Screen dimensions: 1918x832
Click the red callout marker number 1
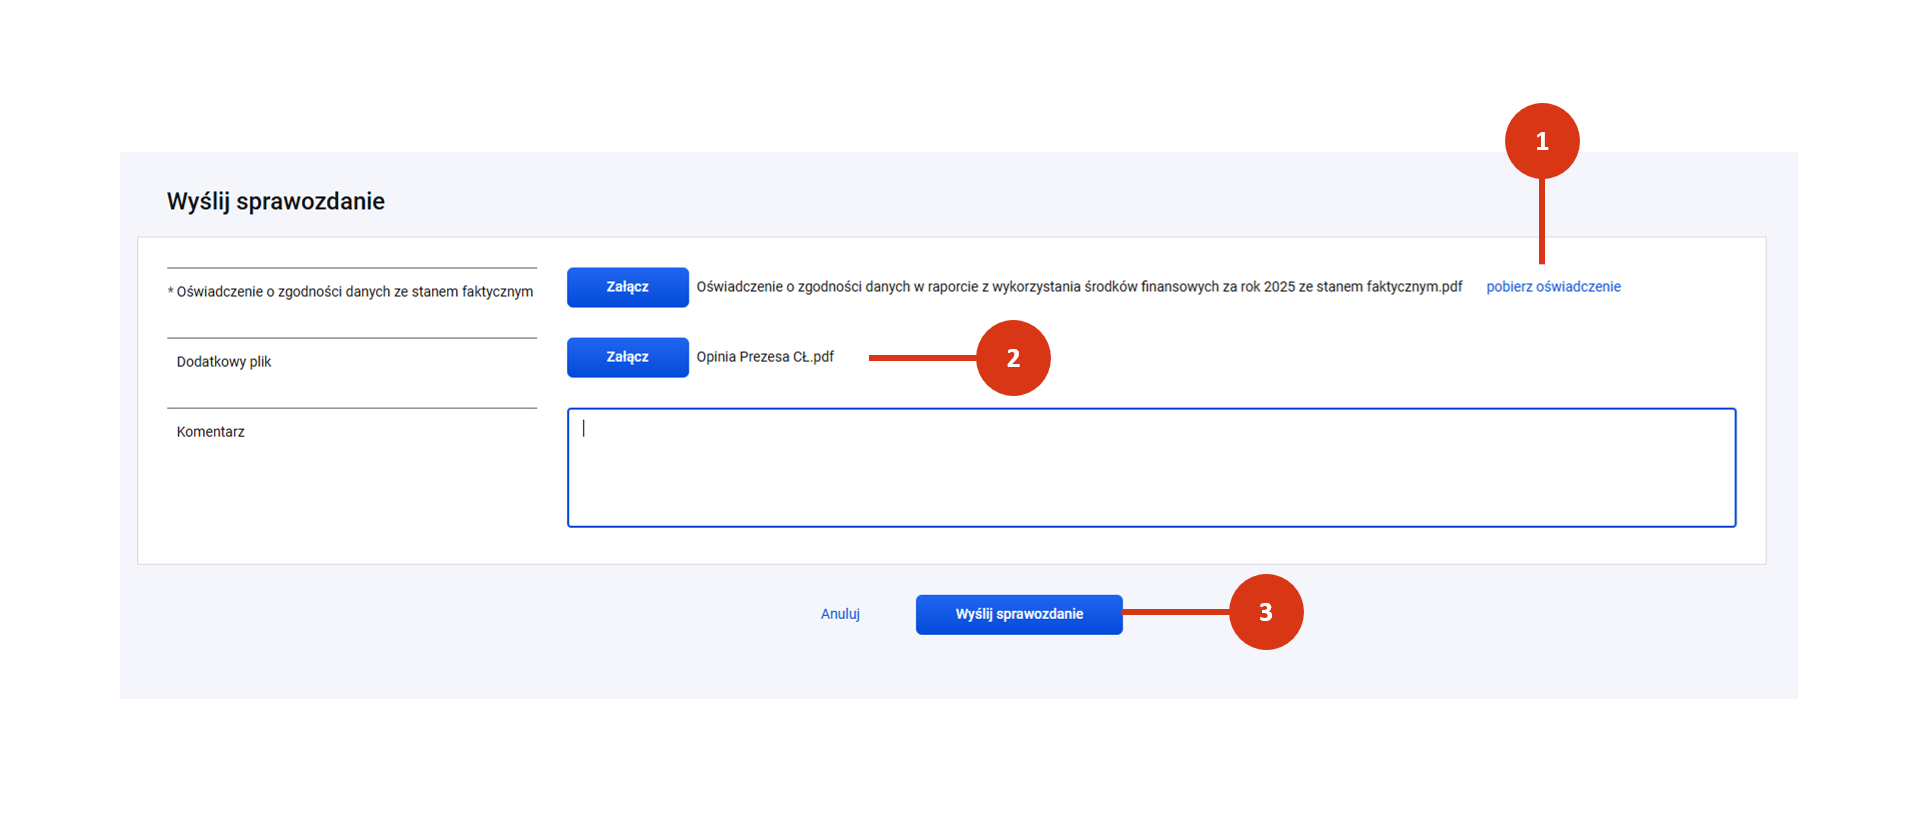pos(1541,141)
